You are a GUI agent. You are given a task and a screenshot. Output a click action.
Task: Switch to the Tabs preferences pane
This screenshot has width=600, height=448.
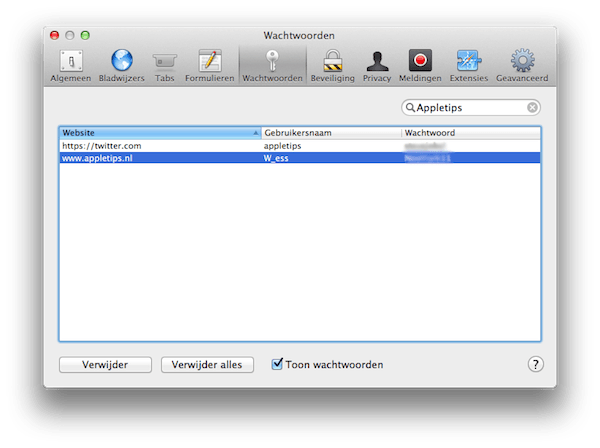[165, 66]
